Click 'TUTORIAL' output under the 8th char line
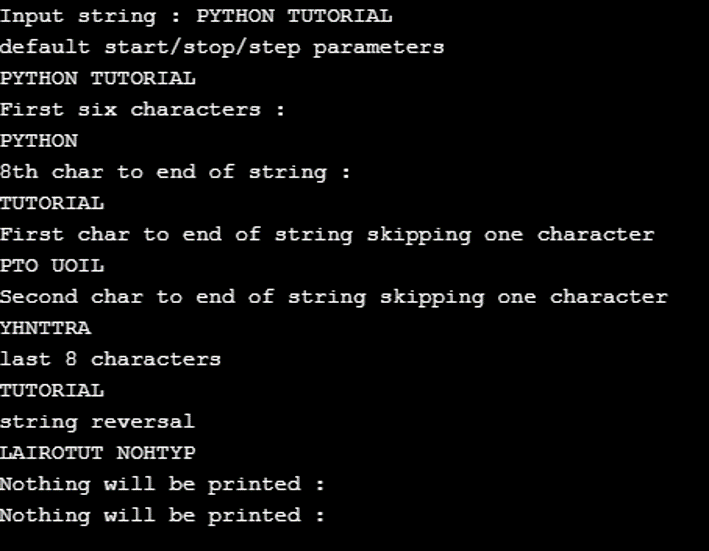Viewport: 709px width, 551px height. coord(52,203)
